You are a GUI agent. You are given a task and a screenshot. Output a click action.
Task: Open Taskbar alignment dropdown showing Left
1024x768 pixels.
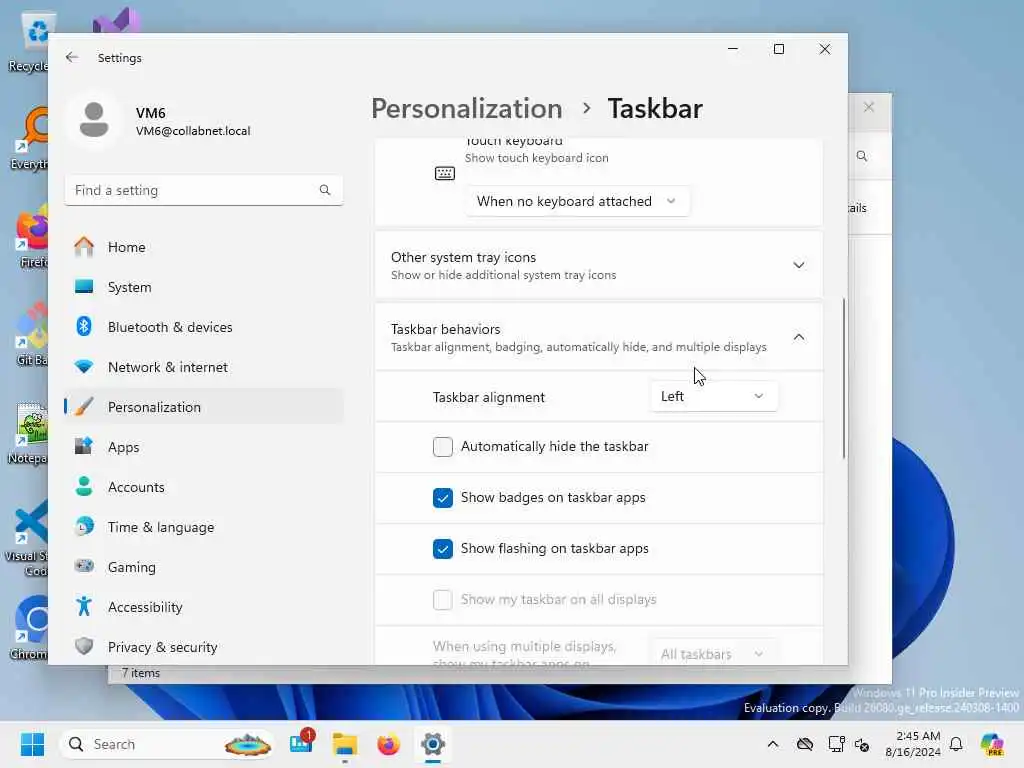tap(714, 396)
